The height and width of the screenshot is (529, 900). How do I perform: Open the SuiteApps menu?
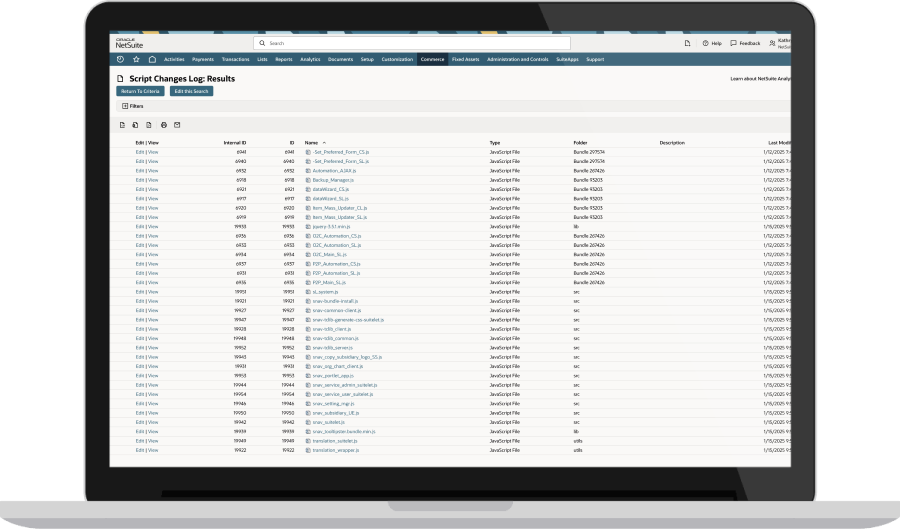tap(567, 59)
